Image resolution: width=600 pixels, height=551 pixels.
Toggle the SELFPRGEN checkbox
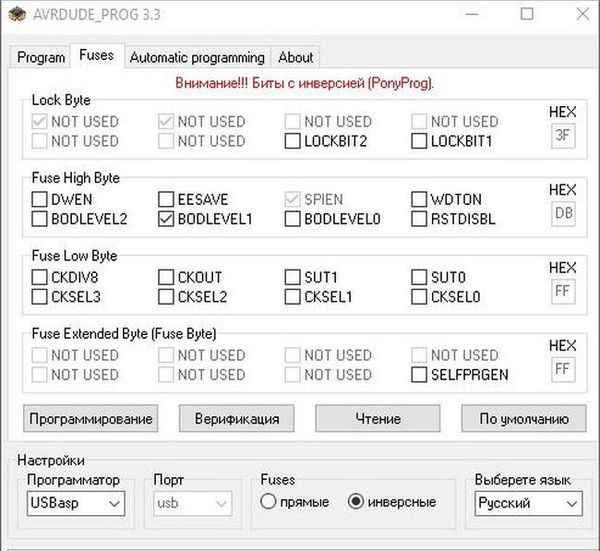[x=419, y=374]
